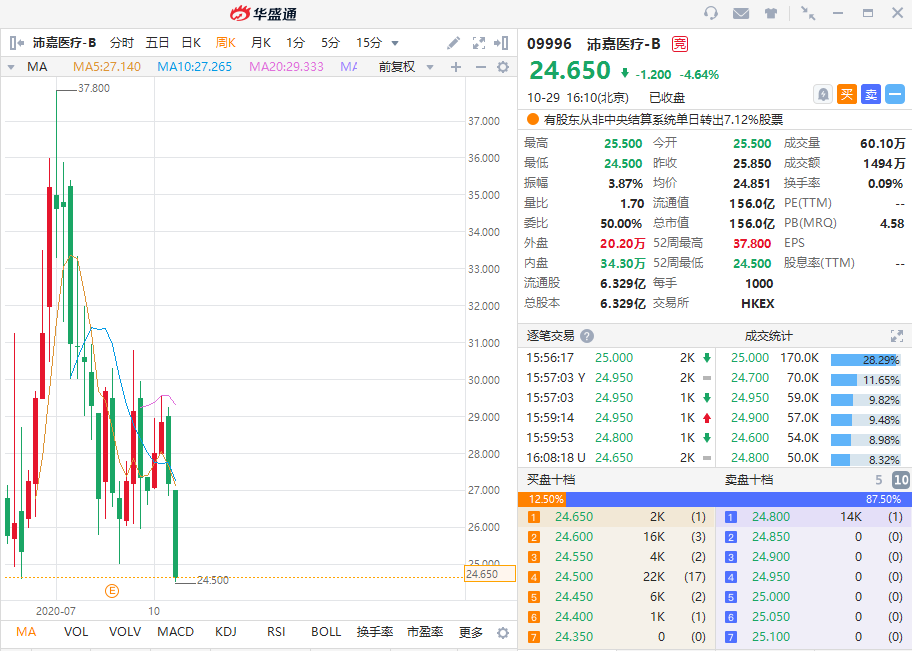This screenshot has height=651, width=912.
Task: Remove stock from watchlist minus button
Action: 895,94
